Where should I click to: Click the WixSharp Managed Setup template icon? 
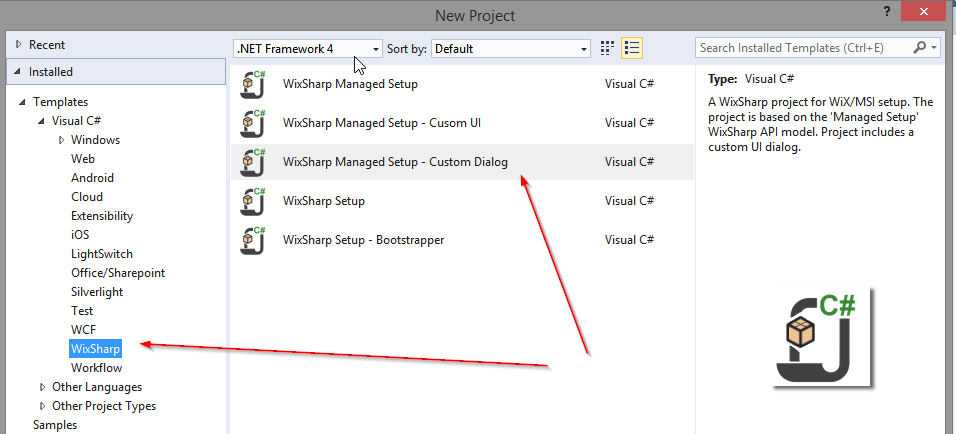(x=252, y=85)
